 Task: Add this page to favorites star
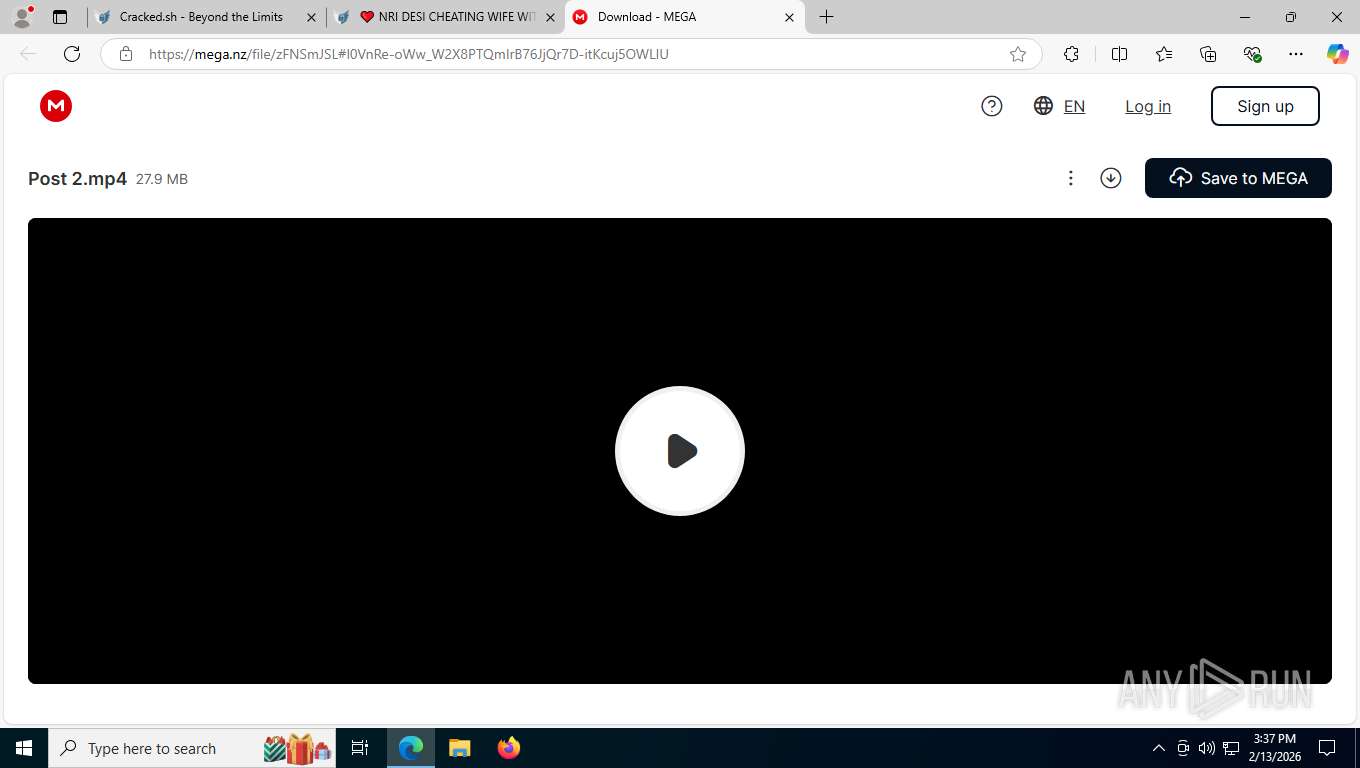[1018, 54]
